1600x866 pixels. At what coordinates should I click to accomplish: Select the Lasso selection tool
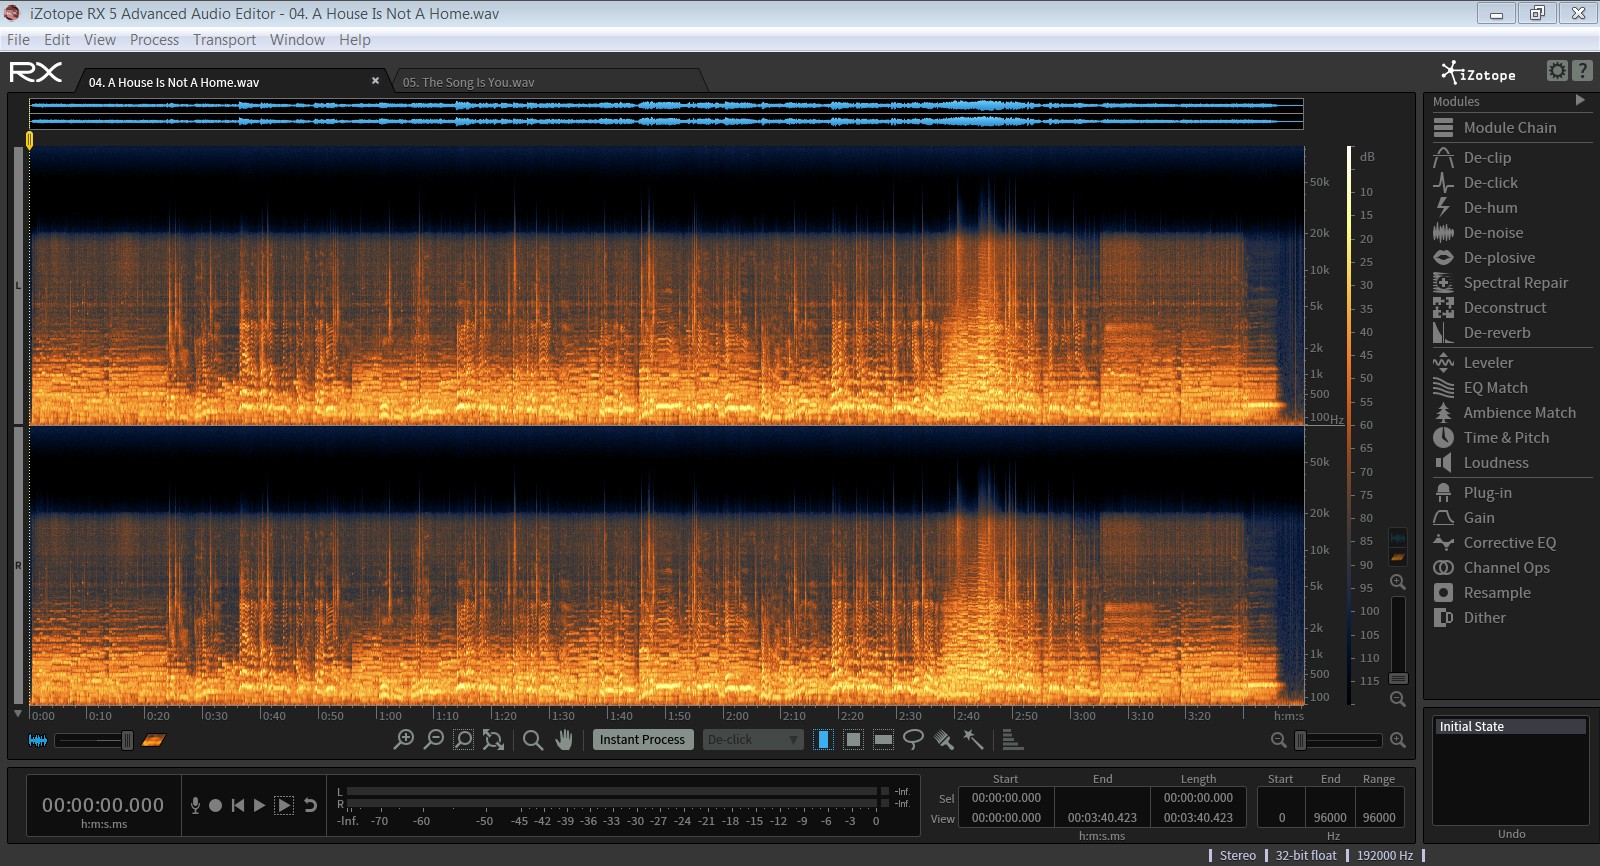pos(913,740)
